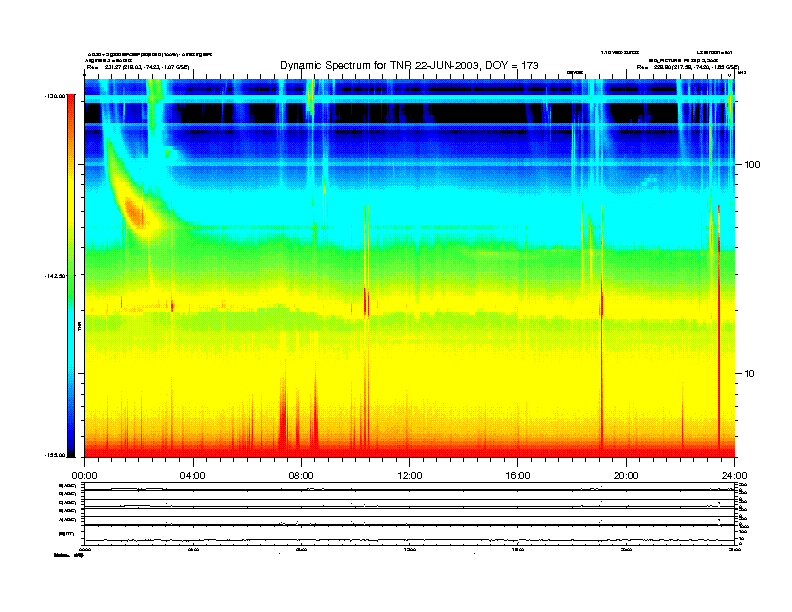This screenshot has height=612, width=792.
Task: Click the top-right Rs position coordinates text
Action: coord(687,67)
